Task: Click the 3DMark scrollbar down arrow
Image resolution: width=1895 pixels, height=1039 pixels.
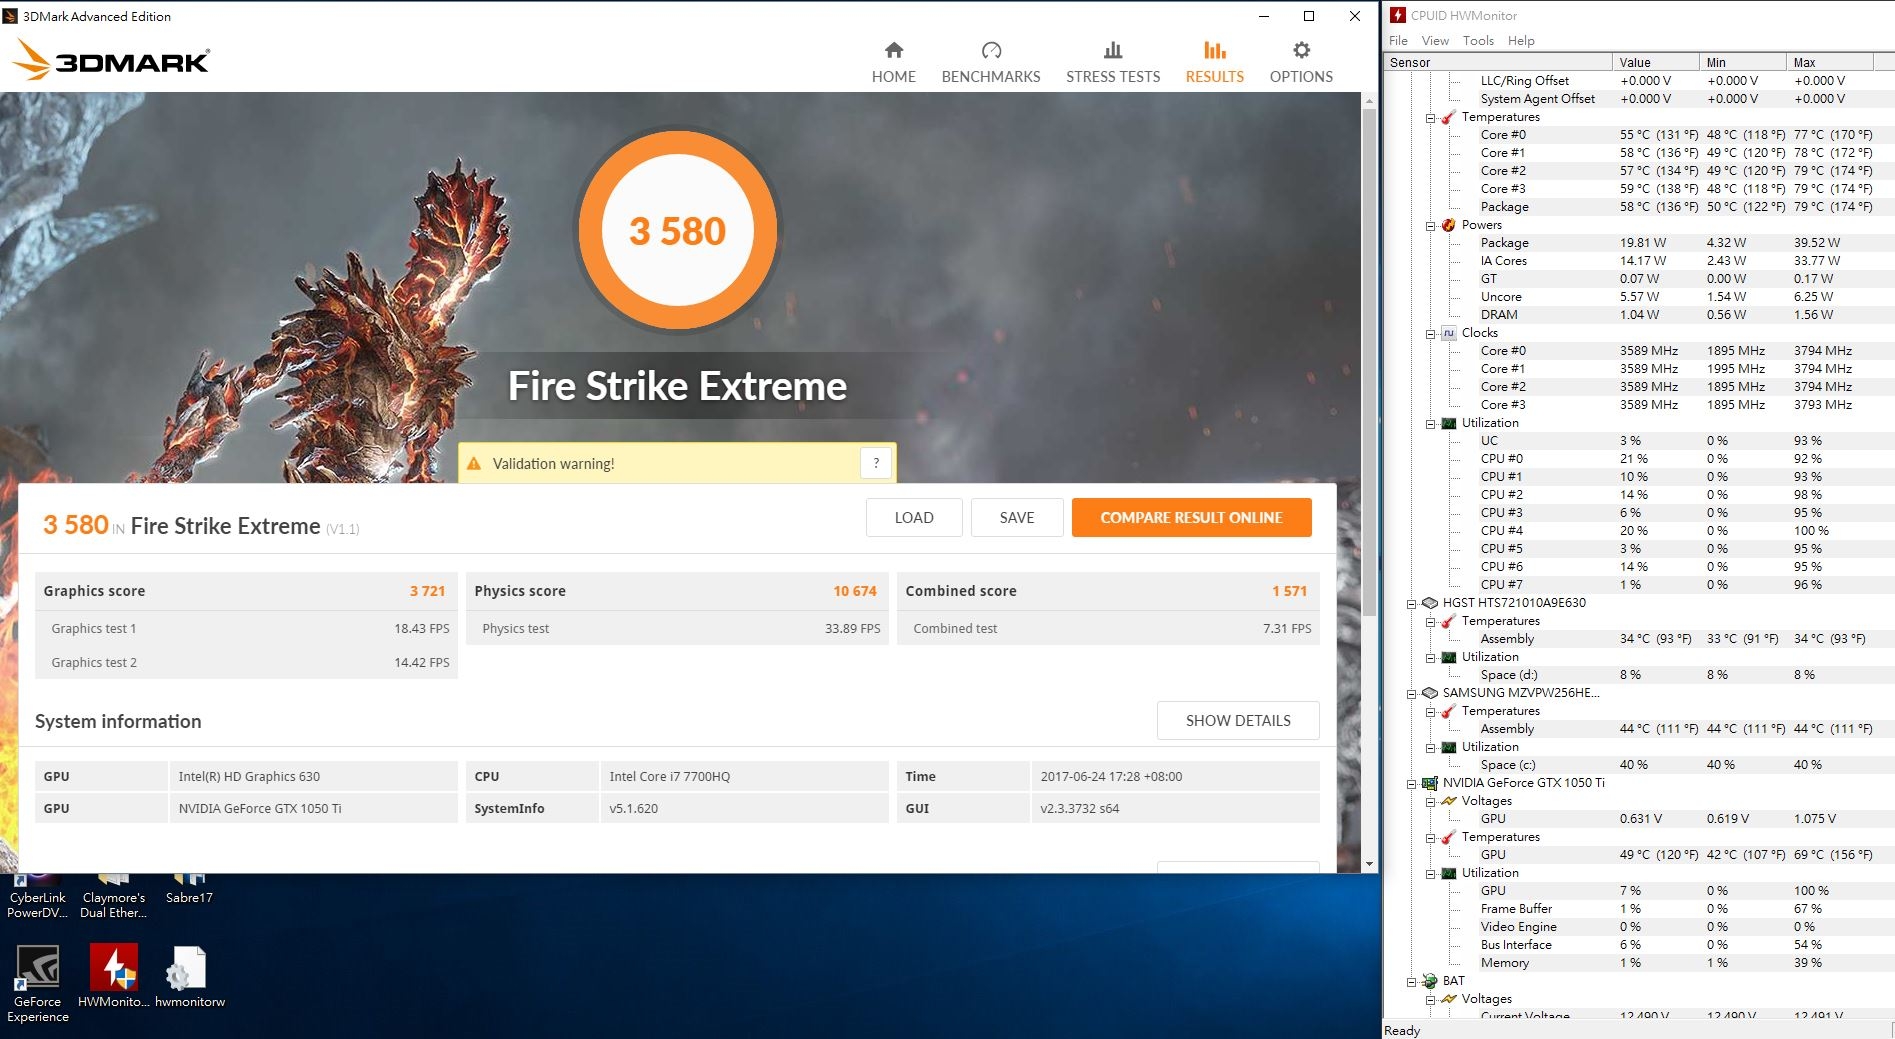Action: (1369, 864)
